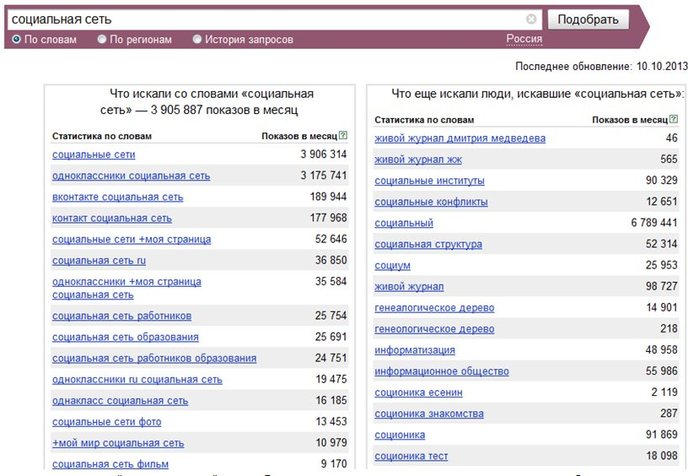Image resolution: width=688 pixels, height=476 pixels.
Task: Select the История запросов radio button
Action: pyautogui.click(x=197, y=39)
